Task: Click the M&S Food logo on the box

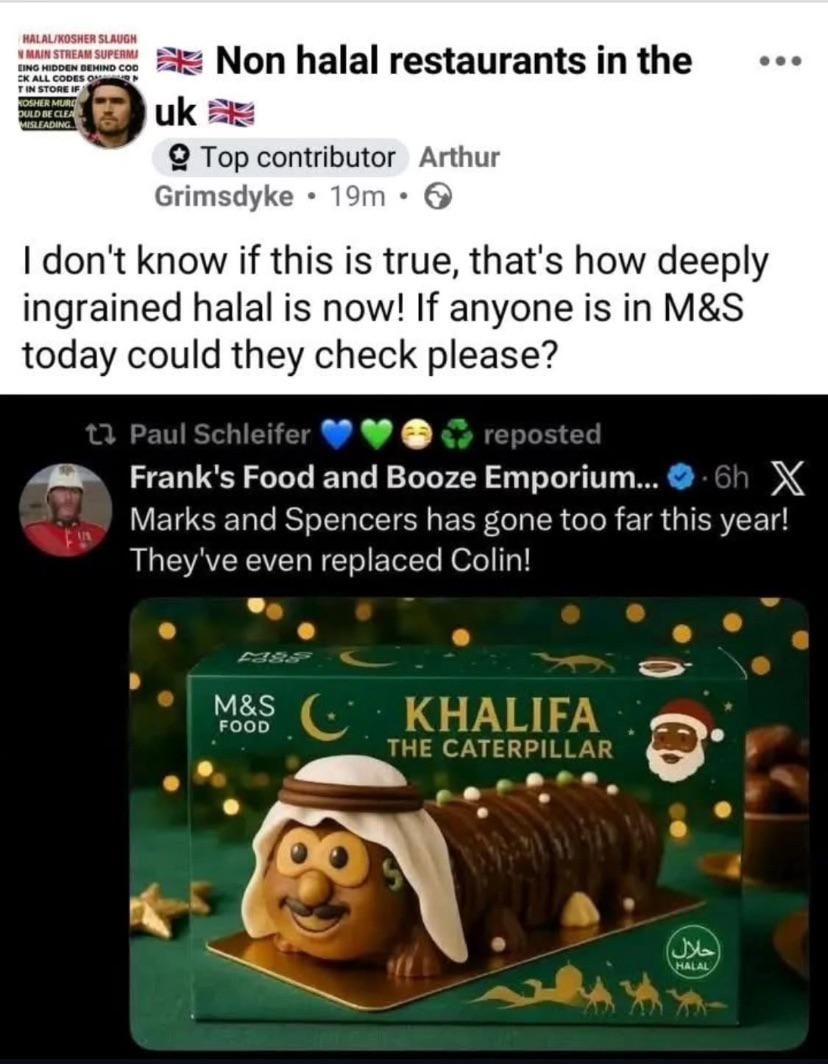Action: 244,713
